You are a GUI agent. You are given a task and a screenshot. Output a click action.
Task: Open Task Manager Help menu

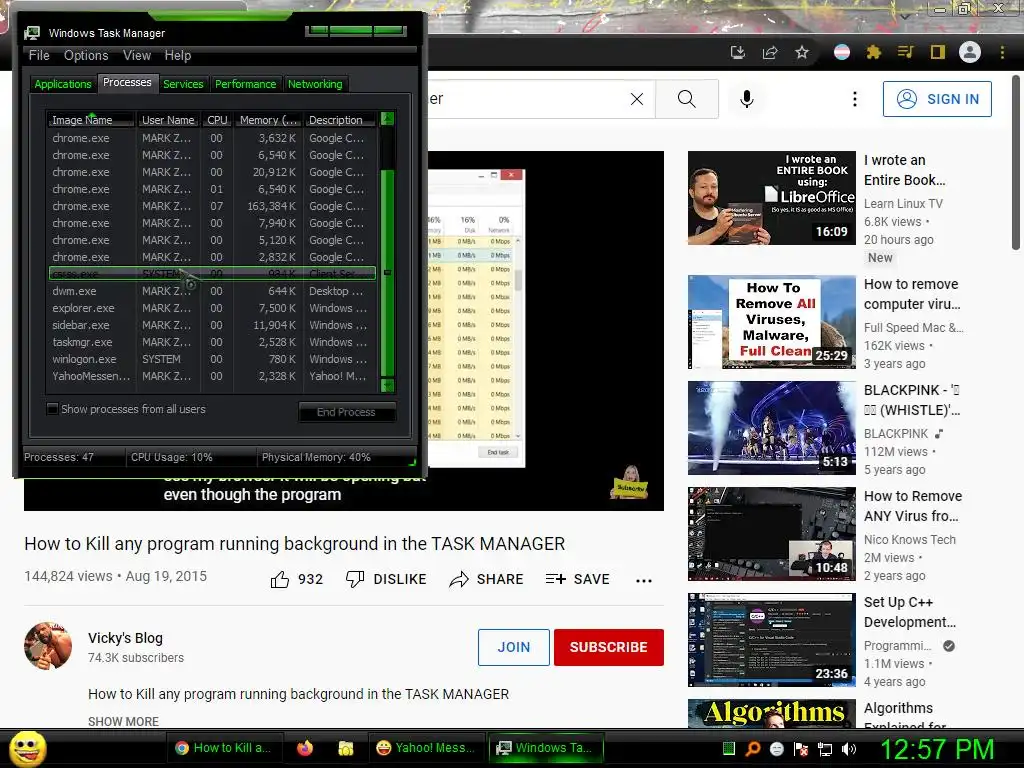point(178,56)
